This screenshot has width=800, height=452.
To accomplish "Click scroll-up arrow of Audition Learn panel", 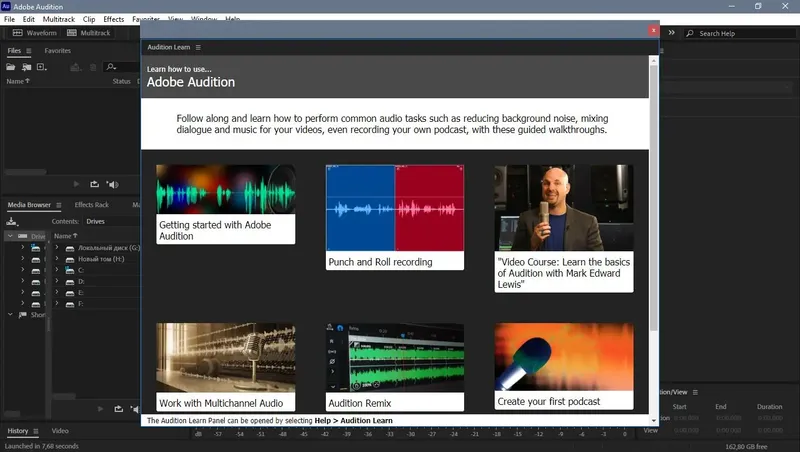I will (654, 60).
